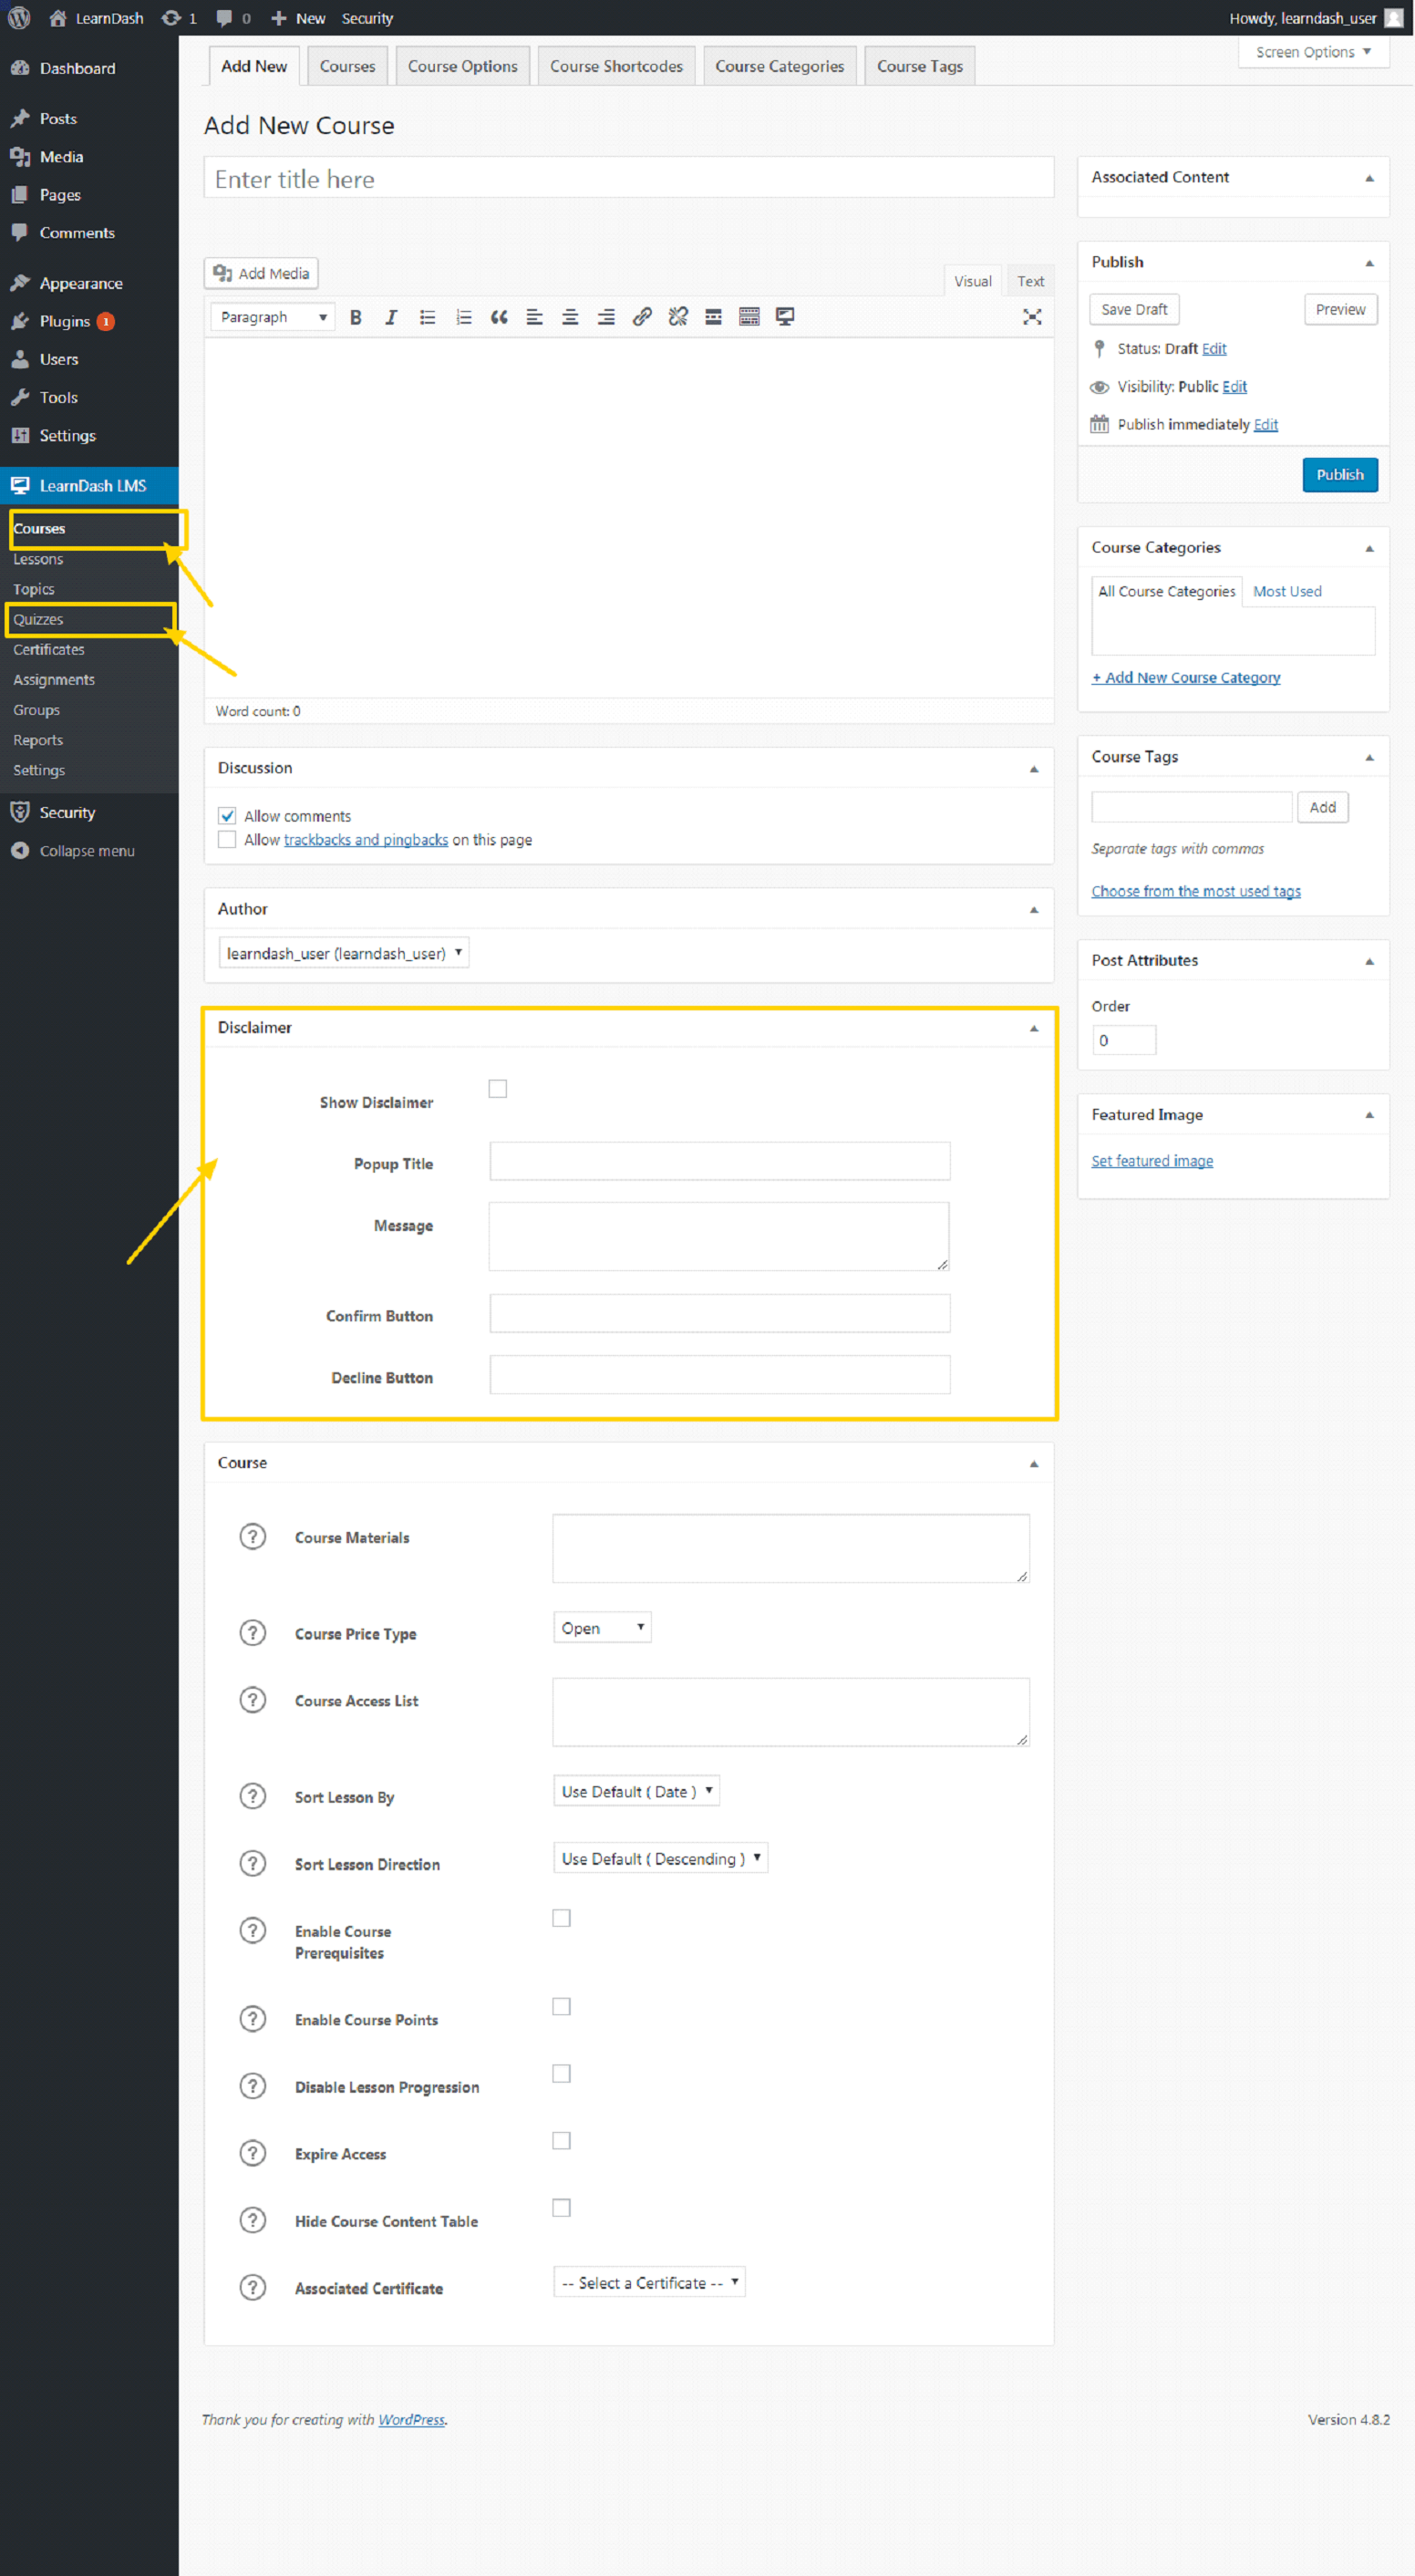Uncheck Allow comments checkbox
This screenshot has height=2576, width=1415.
227,815
